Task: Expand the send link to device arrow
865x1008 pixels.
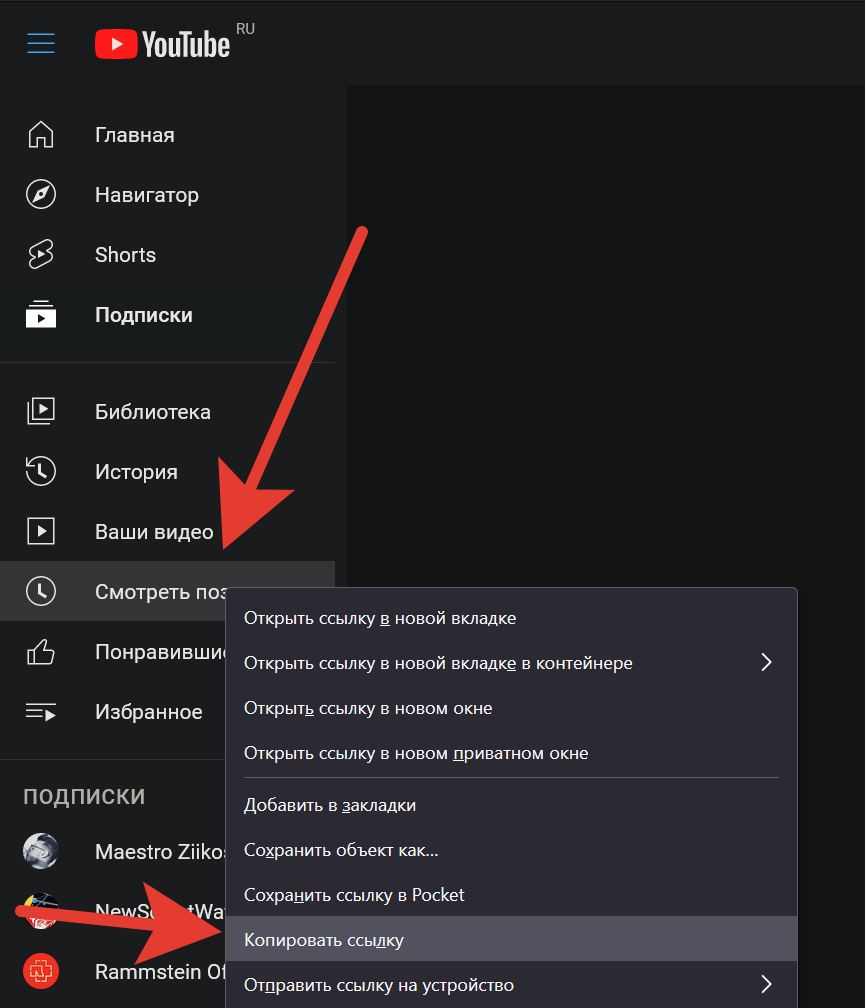Action: [767, 985]
